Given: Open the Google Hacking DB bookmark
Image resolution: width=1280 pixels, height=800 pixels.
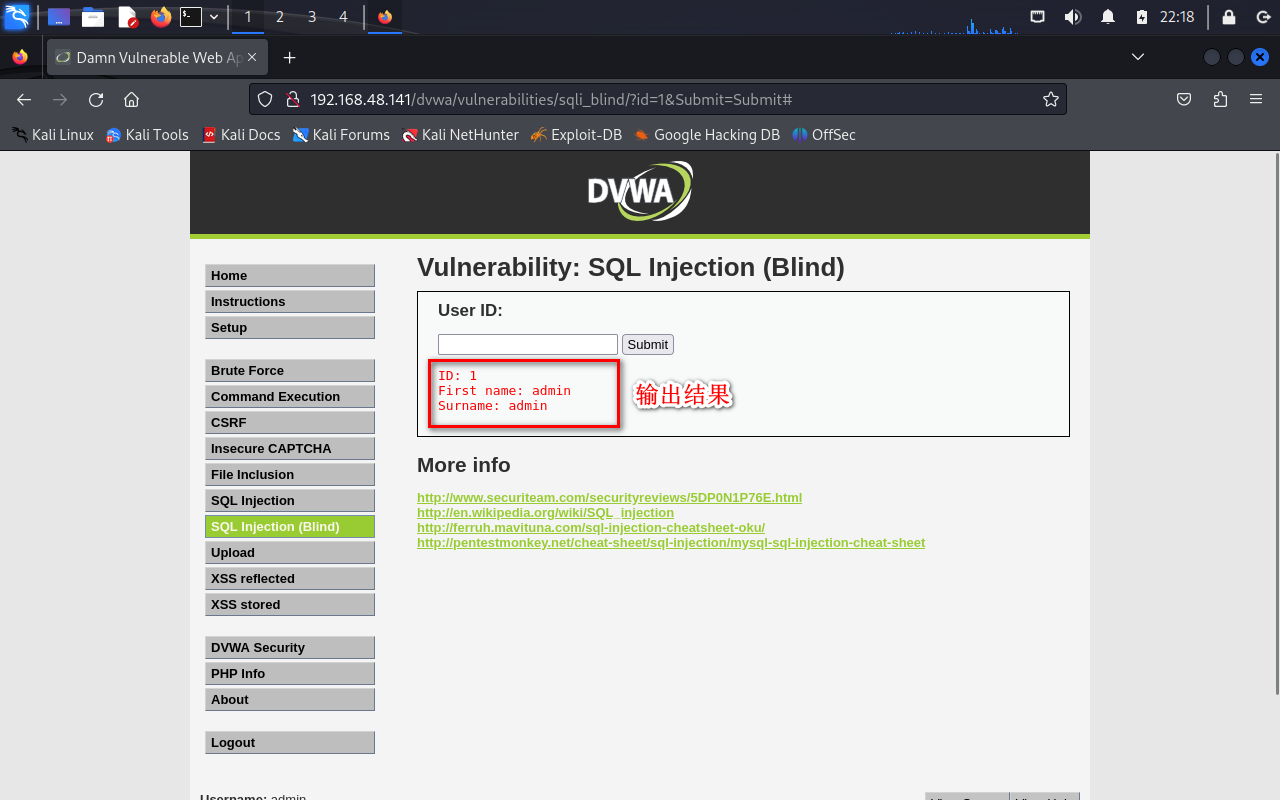Looking at the screenshot, I should (x=706, y=135).
